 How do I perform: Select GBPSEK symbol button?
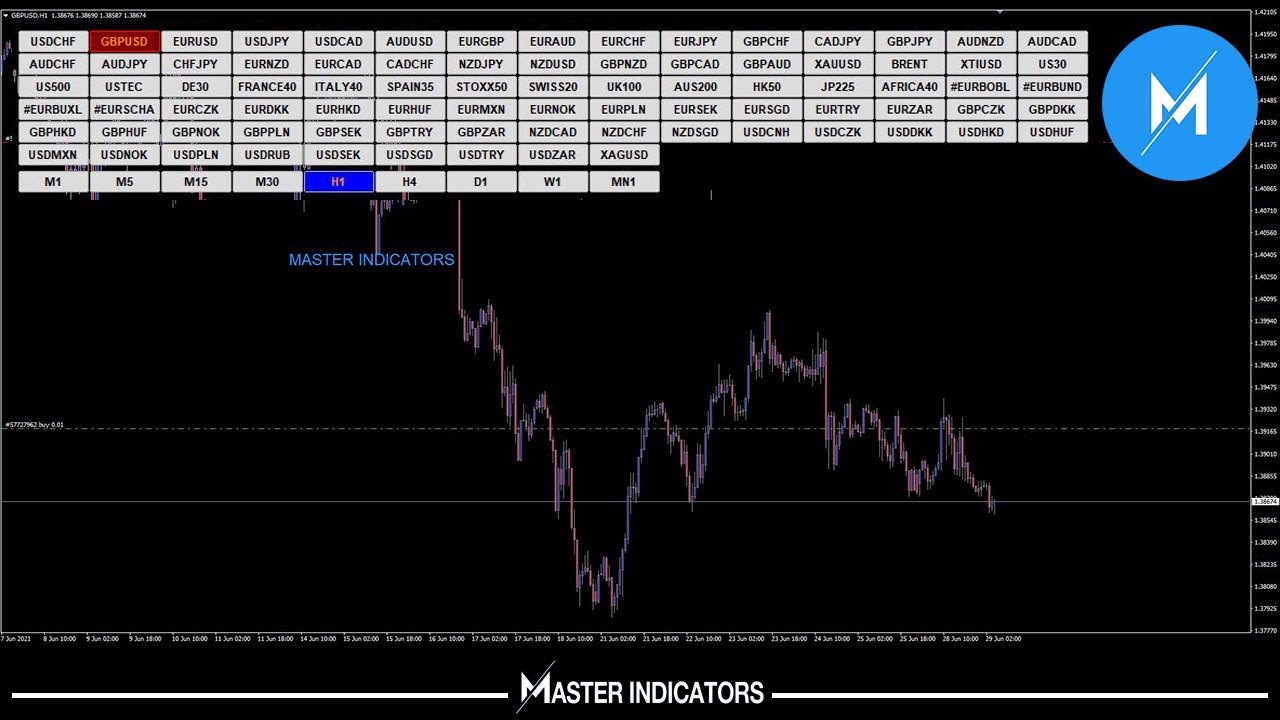pyautogui.click(x=338, y=132)
